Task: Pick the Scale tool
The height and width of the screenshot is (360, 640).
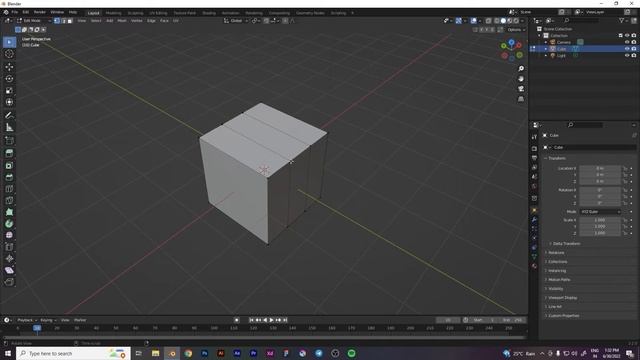Action: [9, 90]
